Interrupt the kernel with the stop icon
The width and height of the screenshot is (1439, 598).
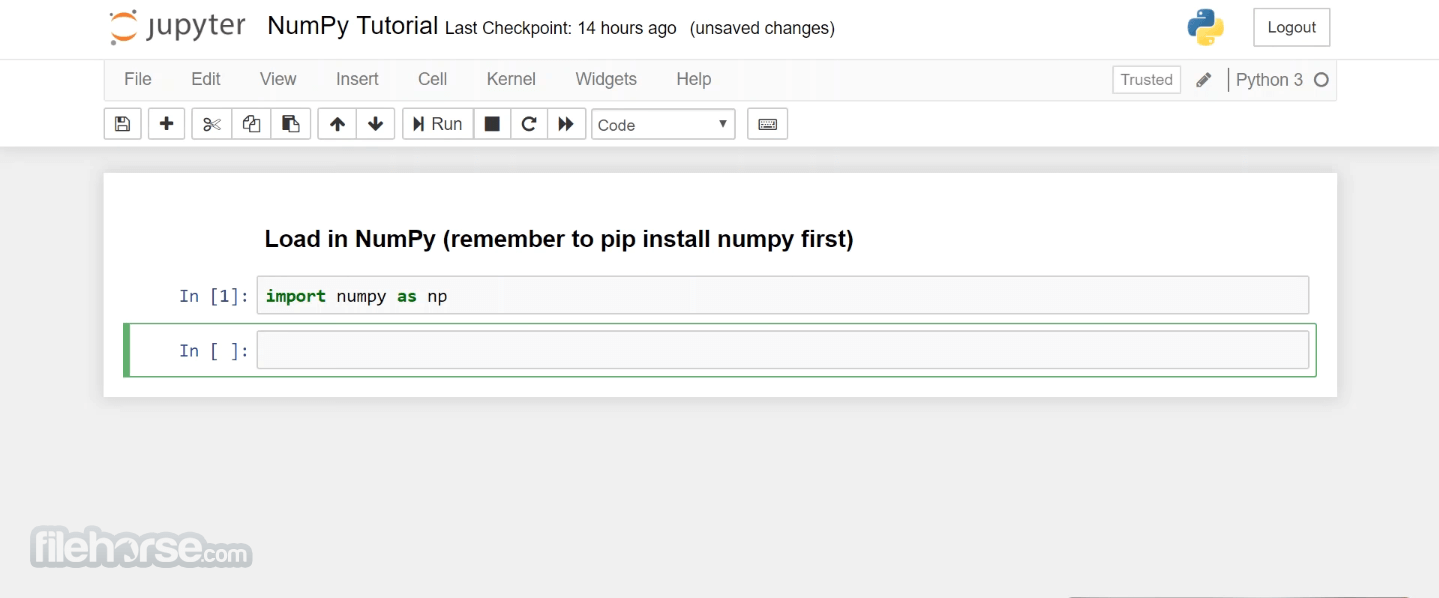pyautogui.click(x=492, y=124)
